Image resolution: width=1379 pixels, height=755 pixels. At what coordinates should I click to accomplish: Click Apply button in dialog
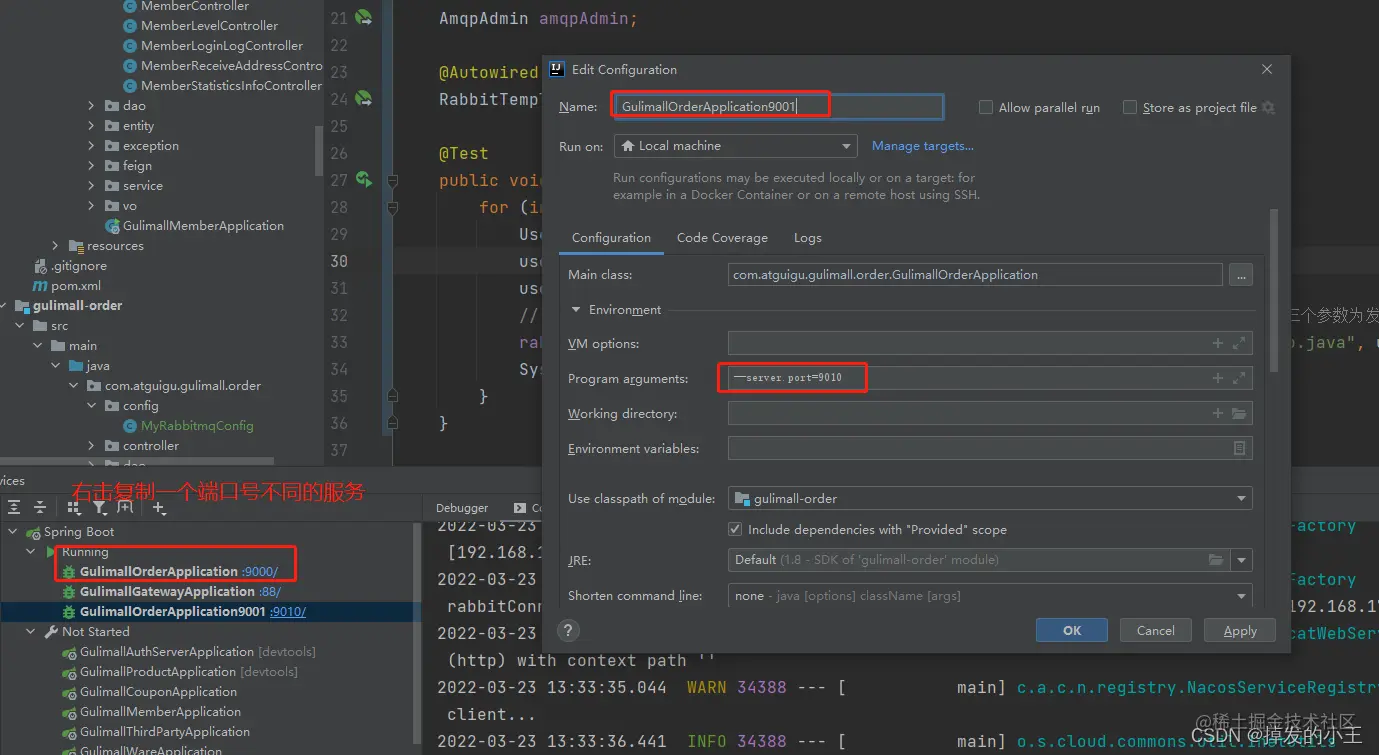tap(1240, 630)
